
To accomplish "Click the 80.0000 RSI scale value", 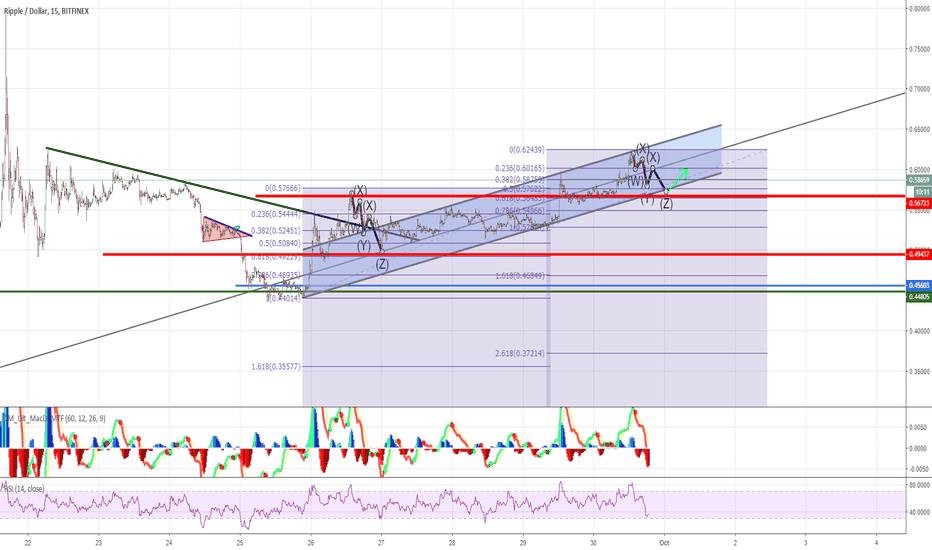I will coord(919,485).
